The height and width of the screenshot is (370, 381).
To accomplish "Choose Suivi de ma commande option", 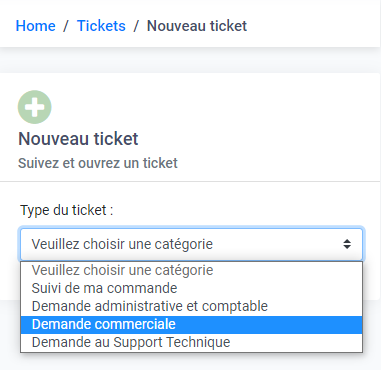I will pyautogui.click(x=192, y=288).
